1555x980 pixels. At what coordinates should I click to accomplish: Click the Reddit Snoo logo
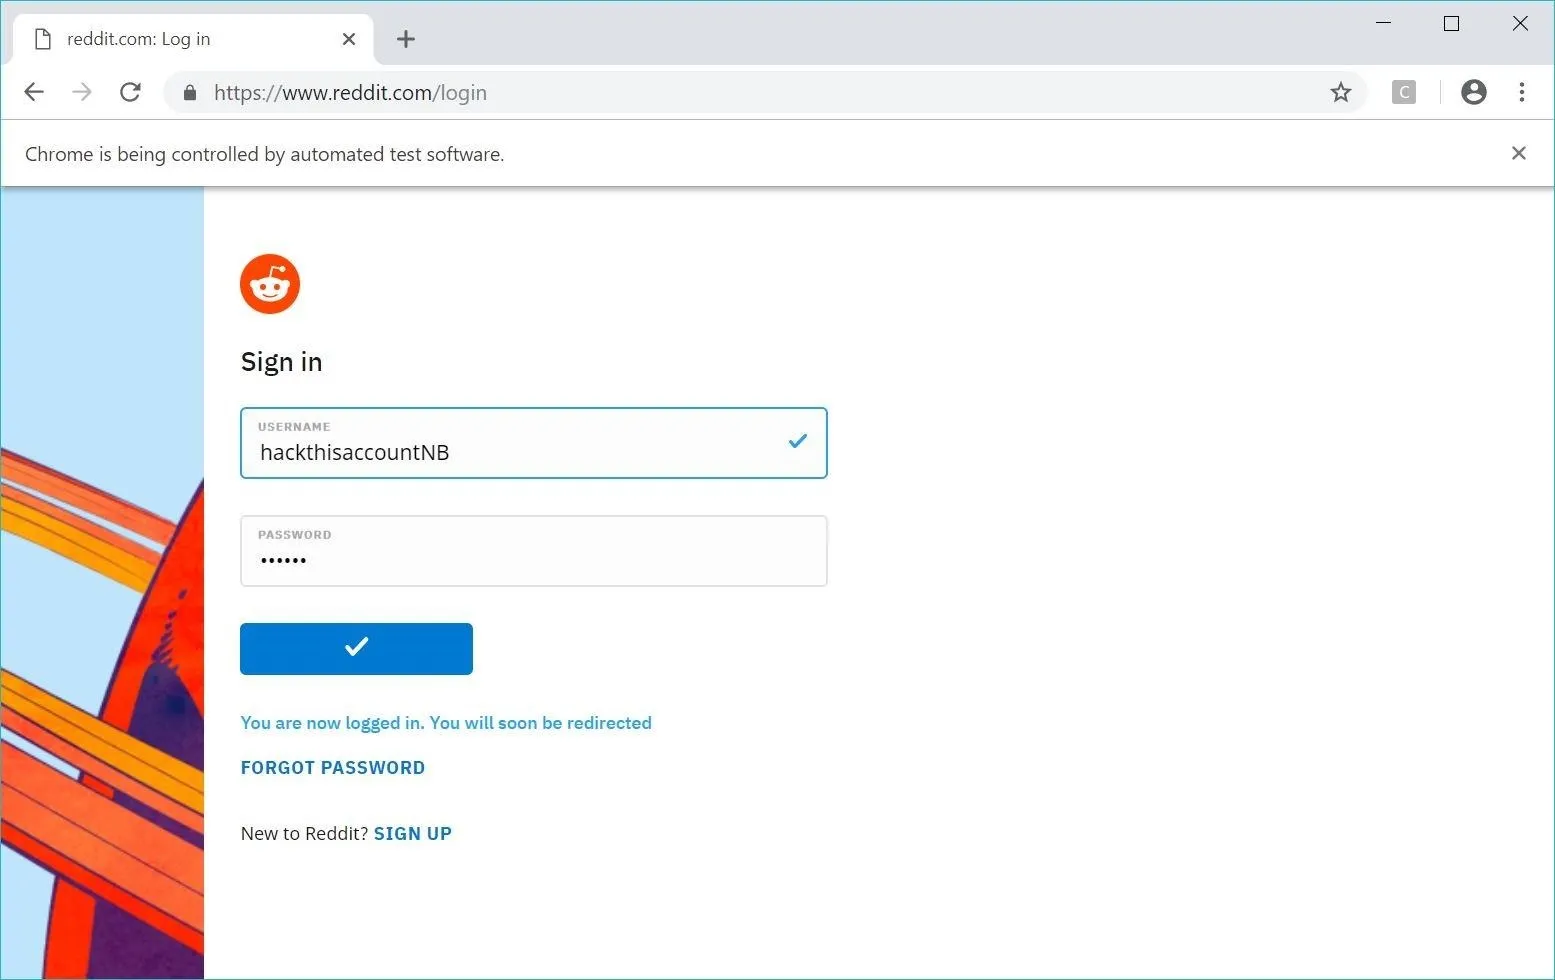point(270,284)
